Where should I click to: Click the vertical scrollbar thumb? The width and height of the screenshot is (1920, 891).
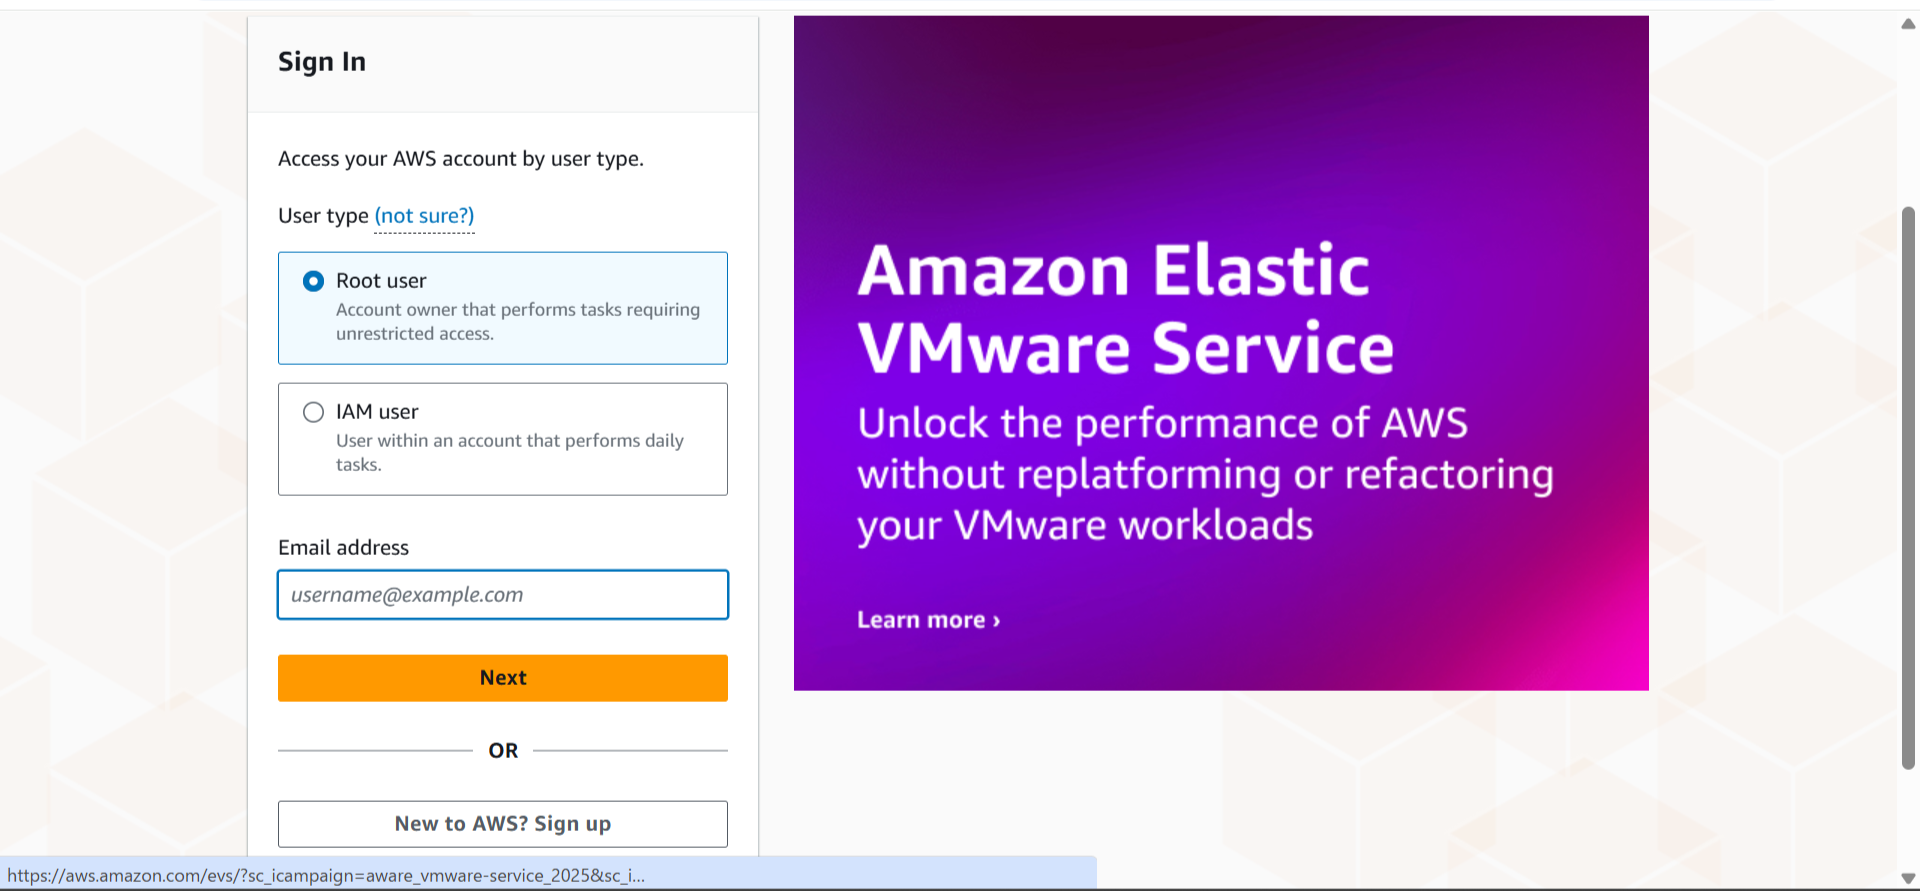point(1908,488)
